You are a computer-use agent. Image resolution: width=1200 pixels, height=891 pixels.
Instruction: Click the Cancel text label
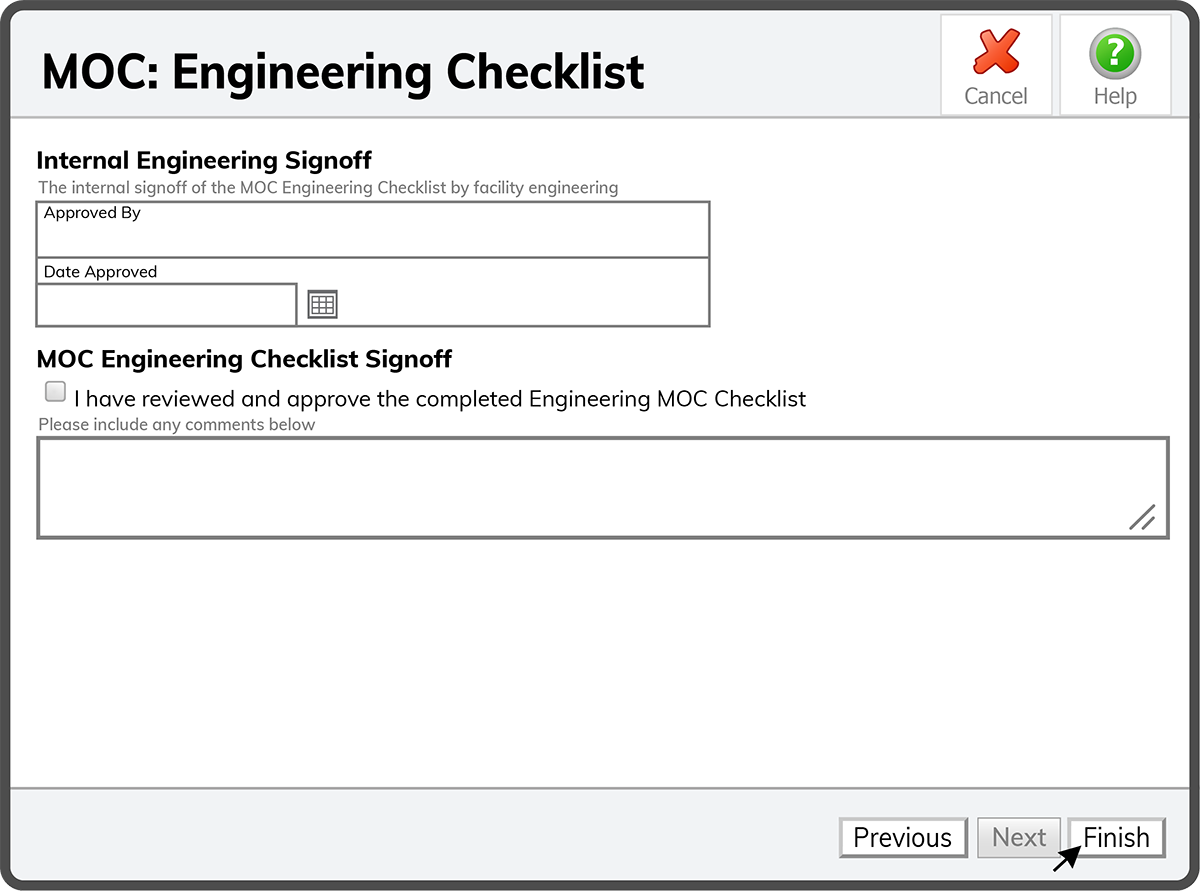point(996,96)
